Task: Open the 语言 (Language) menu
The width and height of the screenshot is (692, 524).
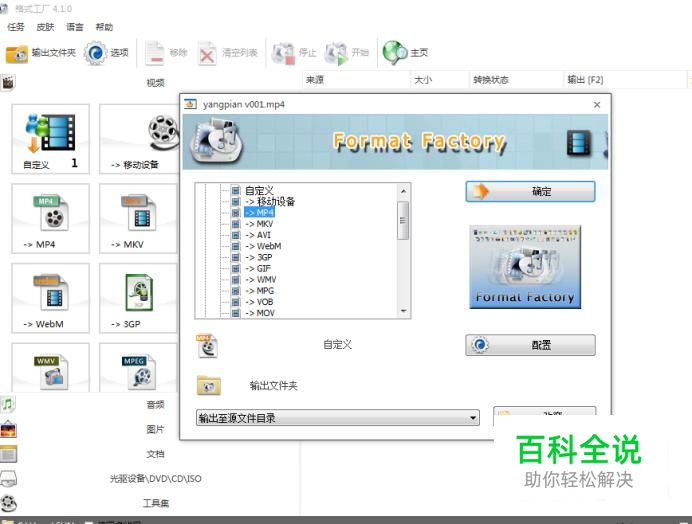Action: (75, 27)
